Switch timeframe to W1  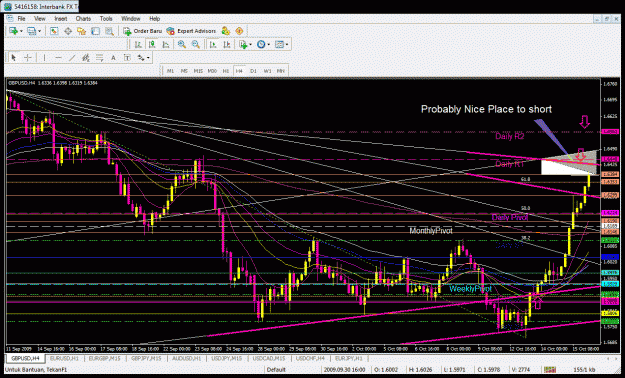point(267,71)
